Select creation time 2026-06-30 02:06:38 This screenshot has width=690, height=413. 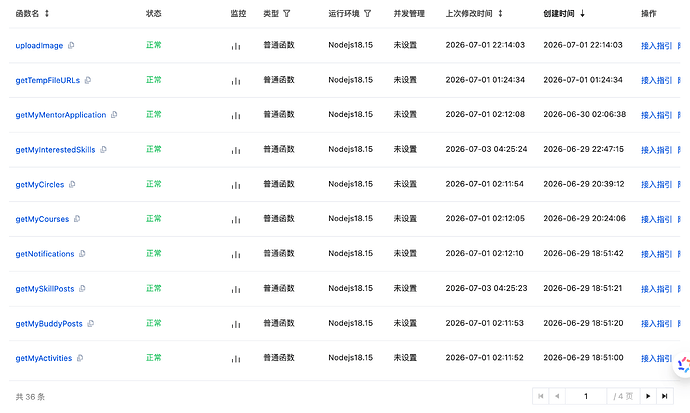click(584, 114)
